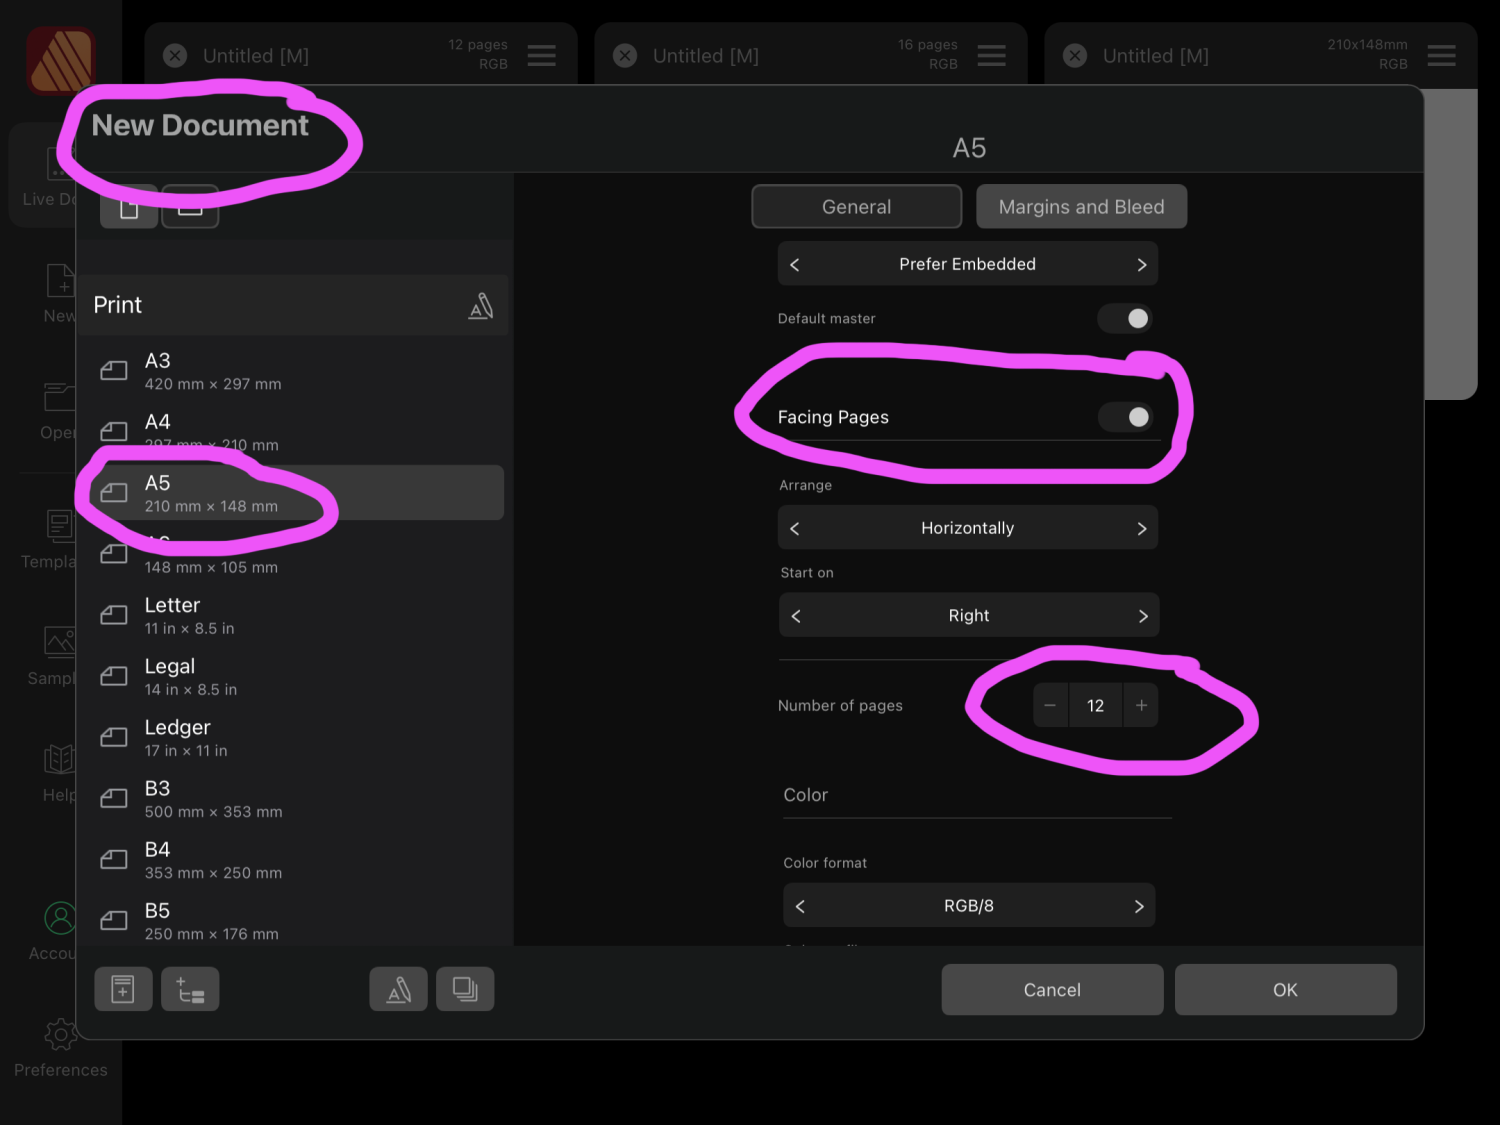This screenshot has height=1125, width=1500.
Task: Change color format from RGB/8
Action: coord(1138,905)
